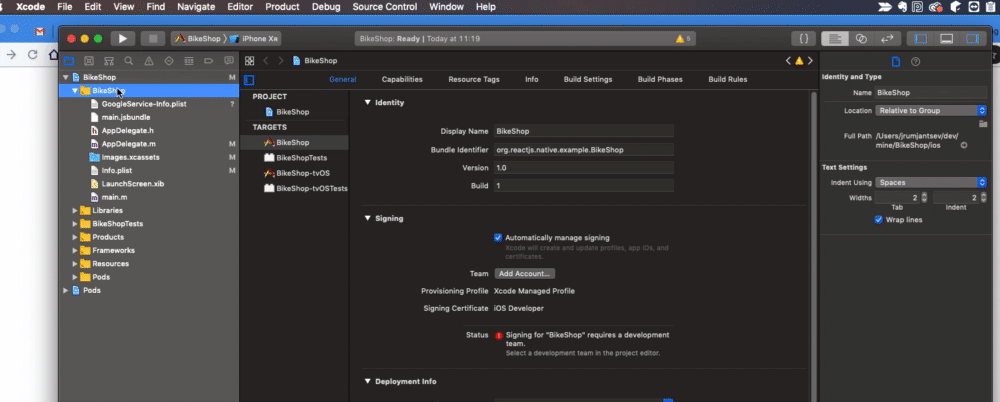Open the Indent Using dropdown
Viewport: 1000px width, 402px height.
coord(930,182)
